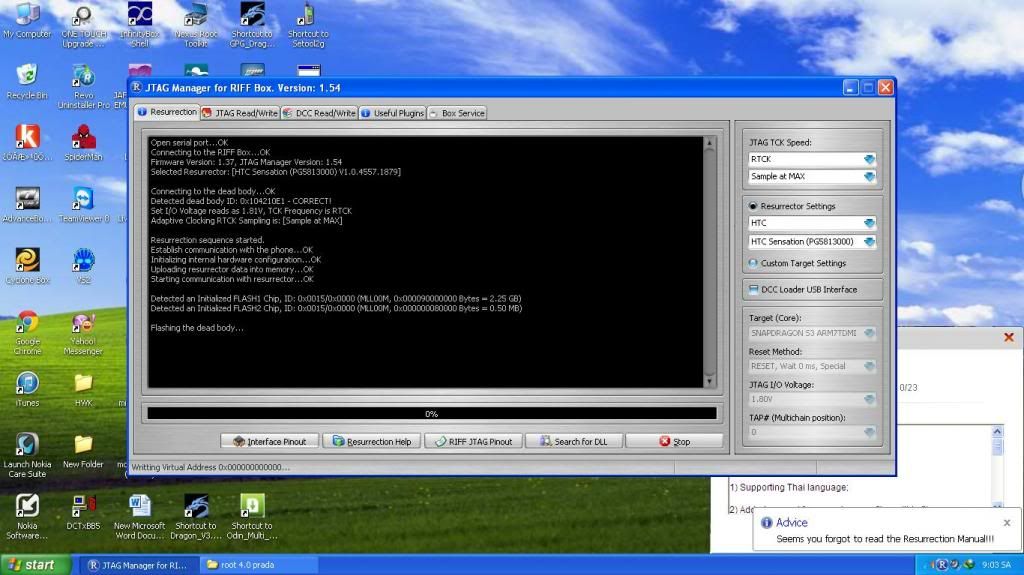Close the Advice notification balloon
The width and height of the screenshot is (1024, 575).
[1006, 523]
